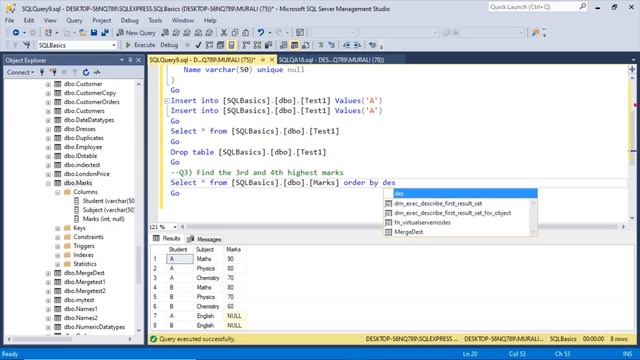640x360 pixels.
Task: Decrease indent of selected lines
Action: pos(347,45)
